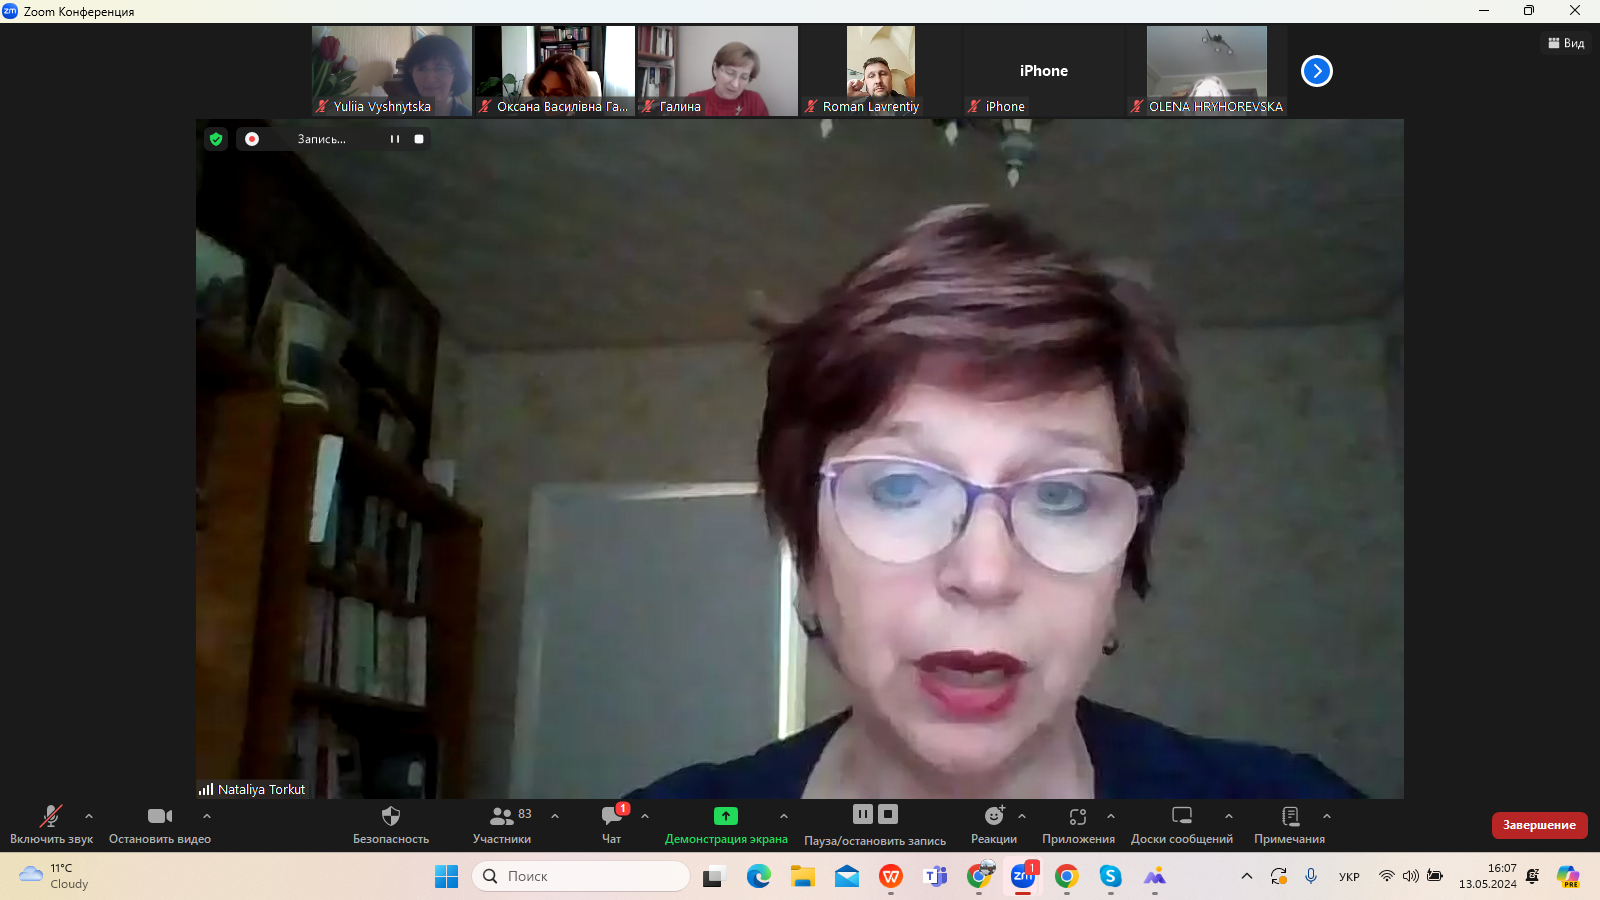This screenshot has height=900, width=1600.
Task: Open Приложения apps icon
Action: [x=1077, y=817]
